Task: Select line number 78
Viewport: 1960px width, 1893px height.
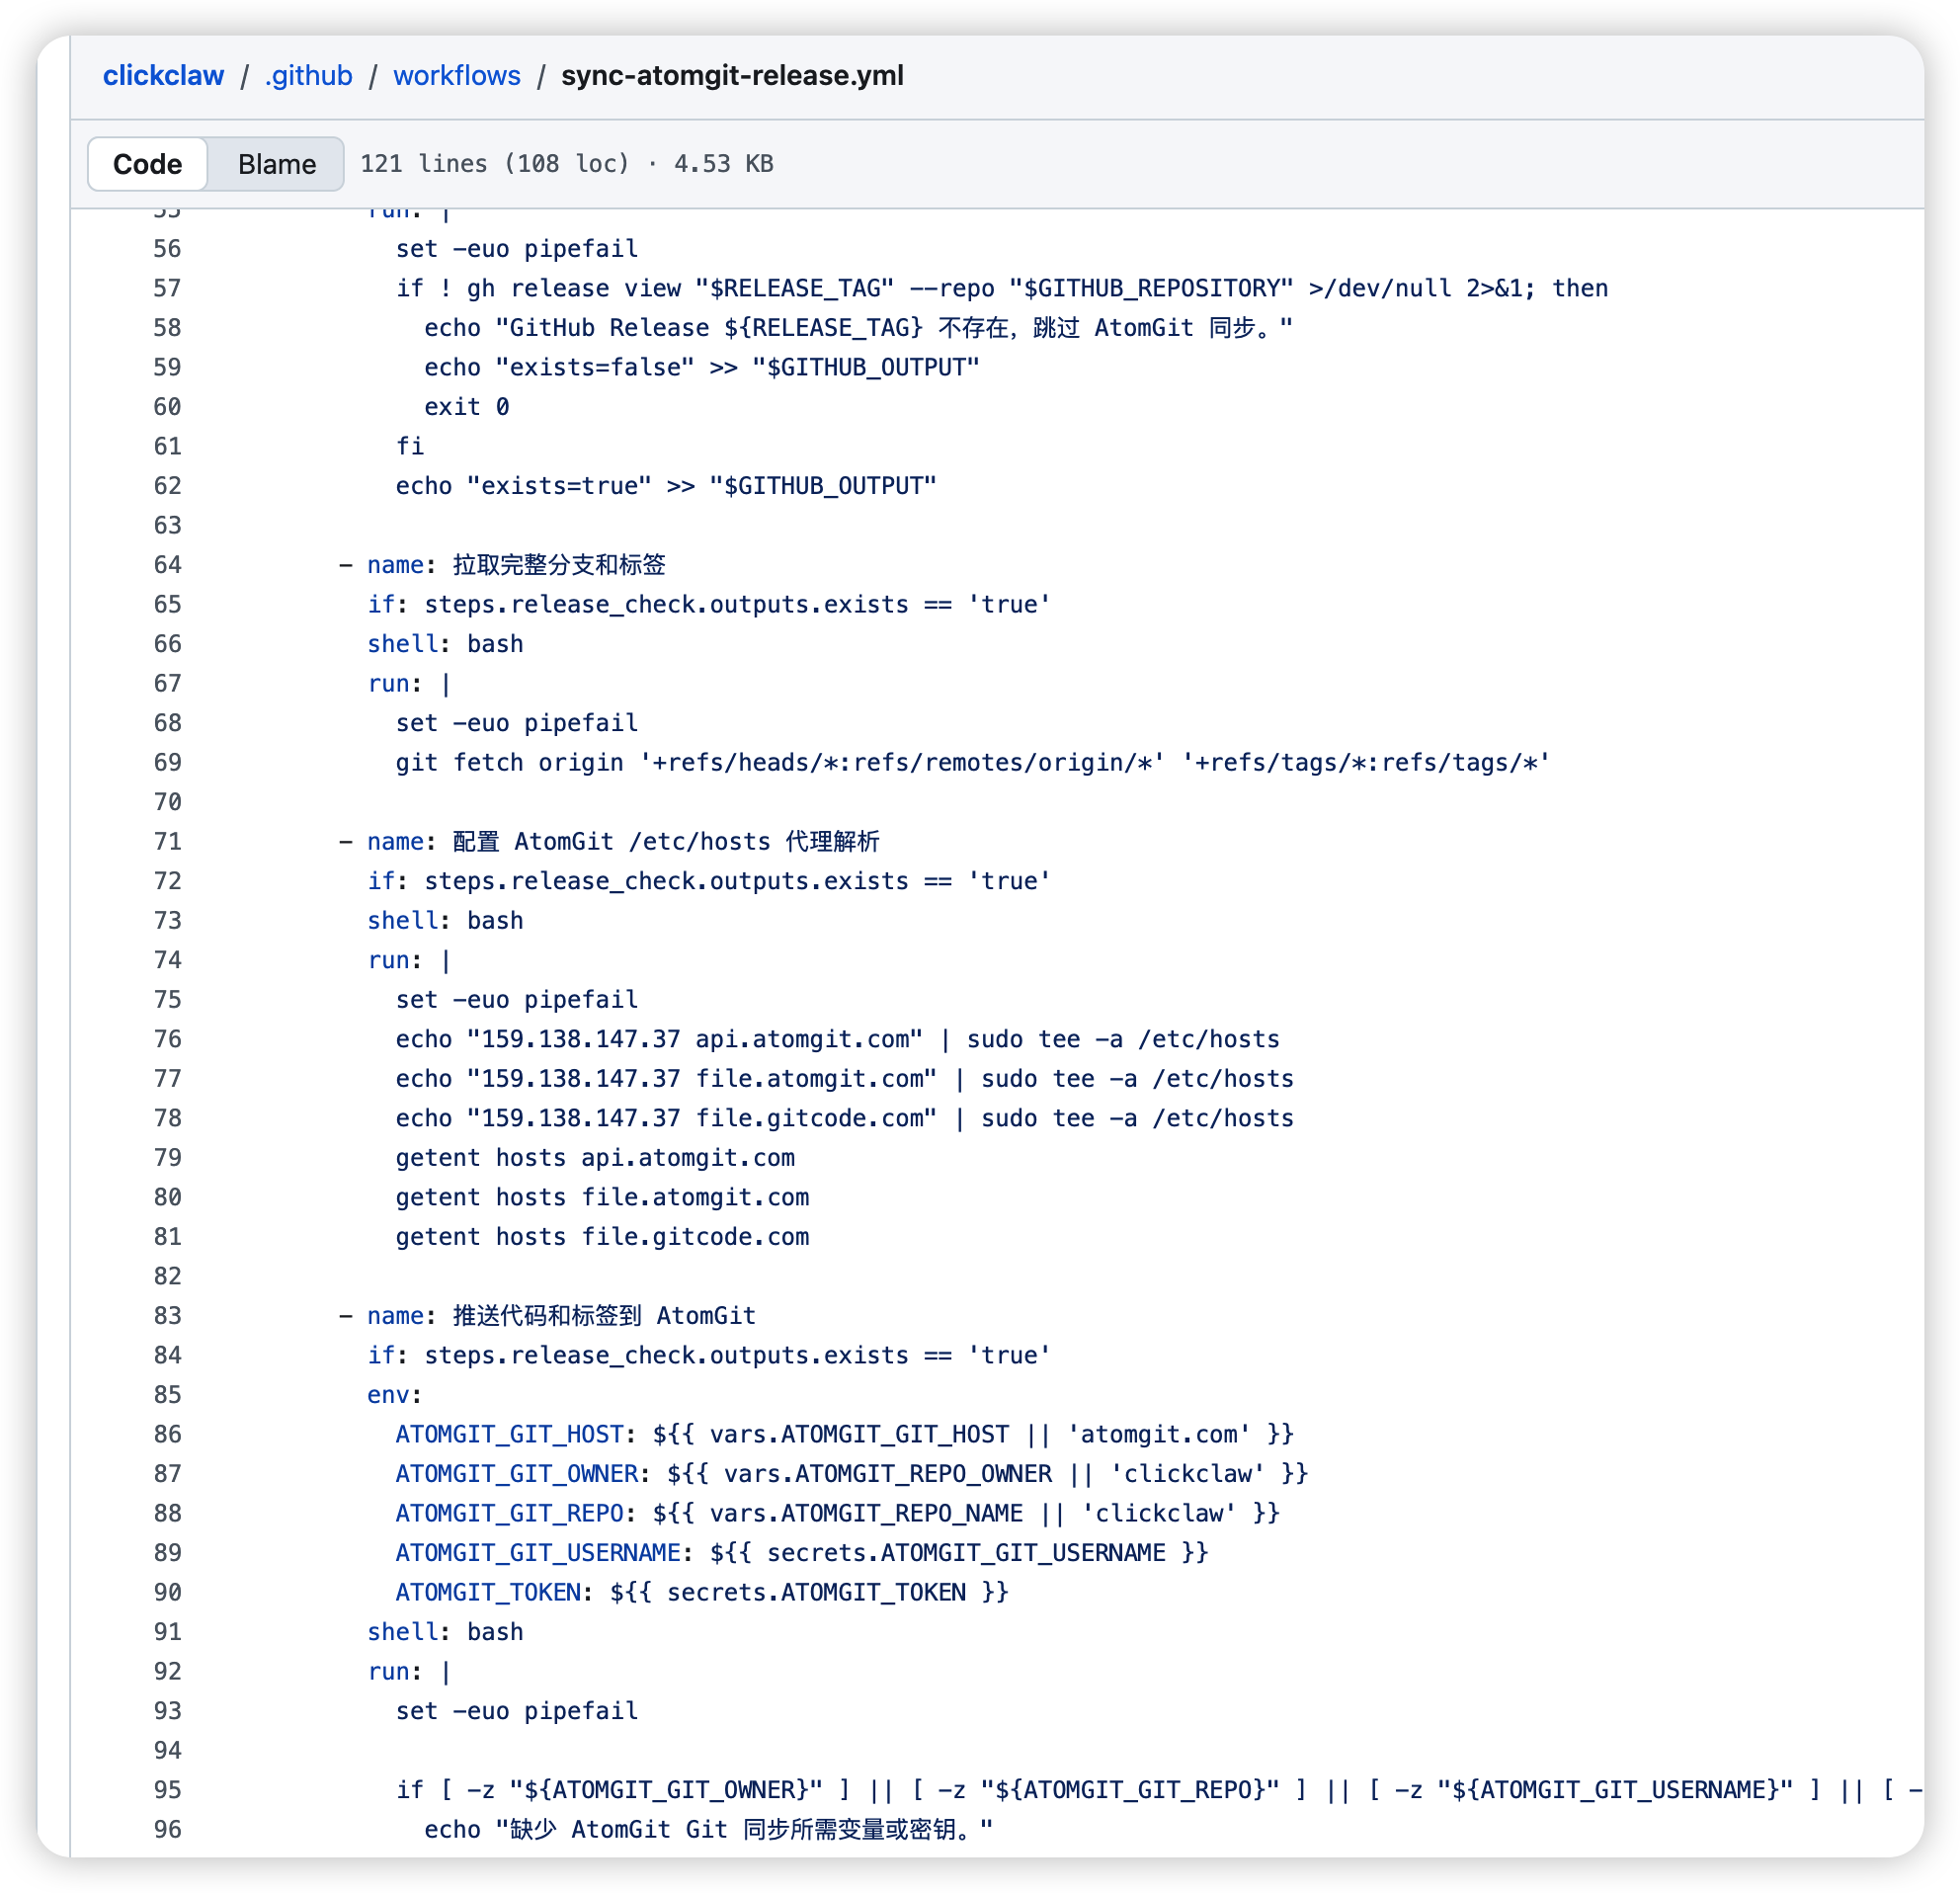Action: 167,1119
